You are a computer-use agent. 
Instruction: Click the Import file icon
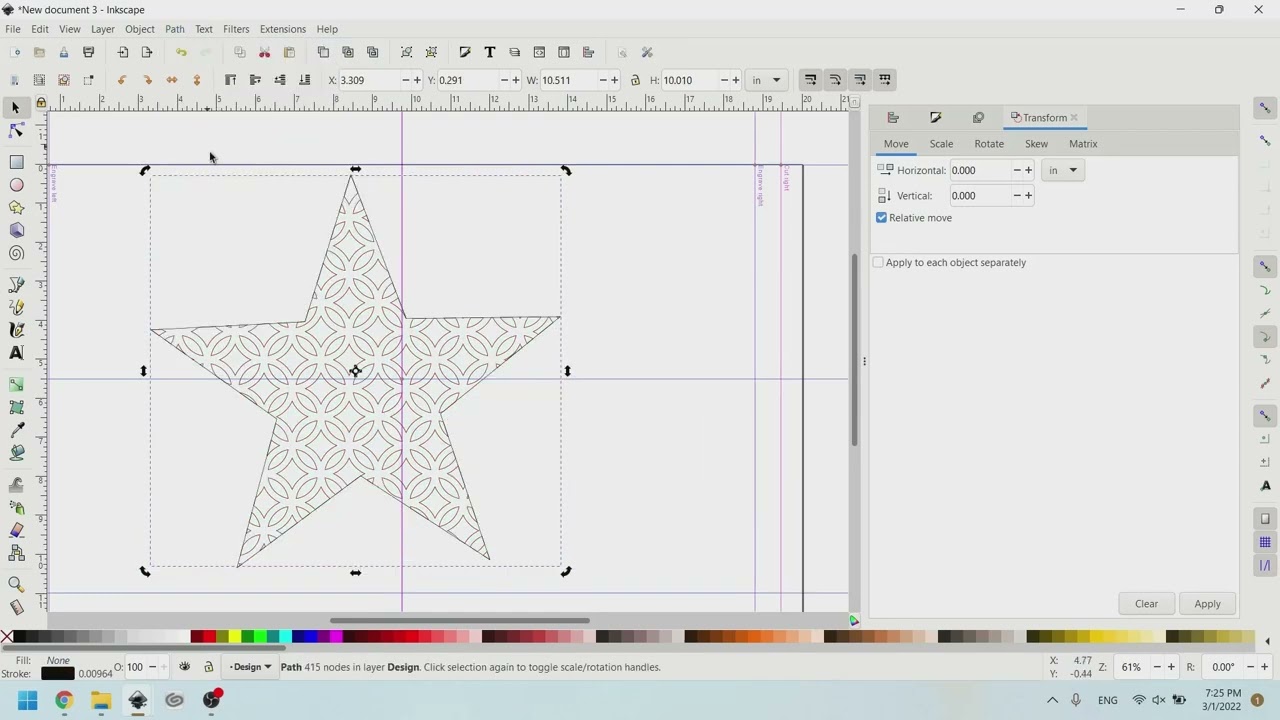point(122,52)
